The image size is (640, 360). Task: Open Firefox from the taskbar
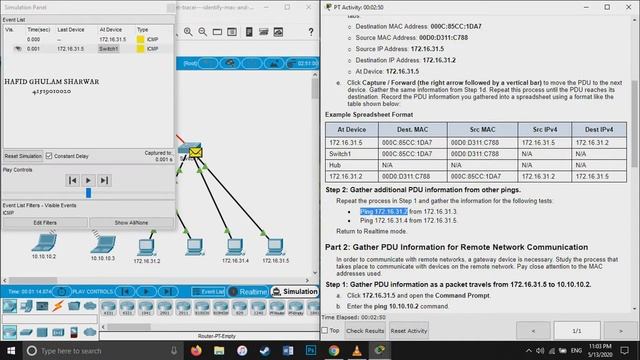(196, 351)
